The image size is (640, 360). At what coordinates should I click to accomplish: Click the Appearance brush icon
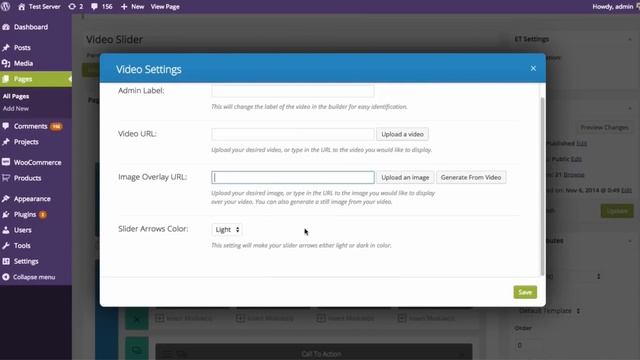tap(6, 199)
